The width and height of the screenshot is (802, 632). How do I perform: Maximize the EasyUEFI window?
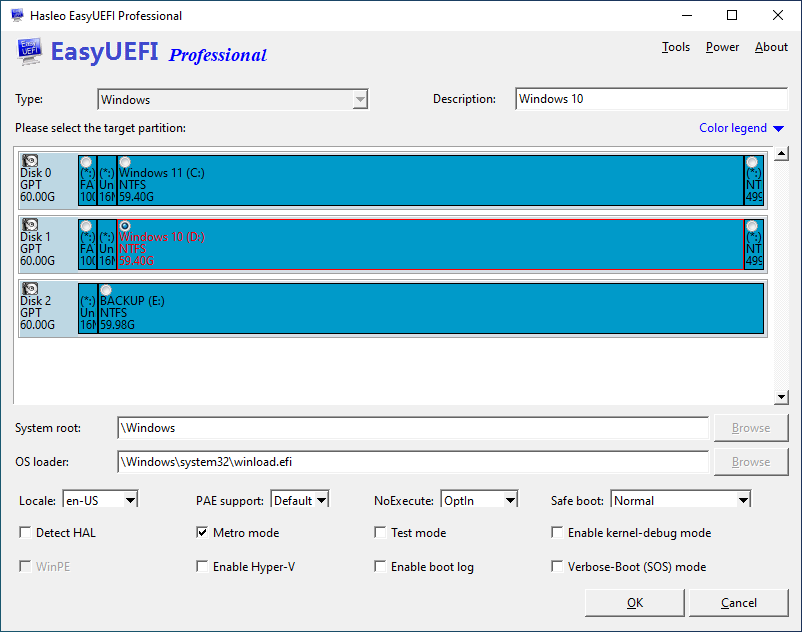[x=732, y=15]
